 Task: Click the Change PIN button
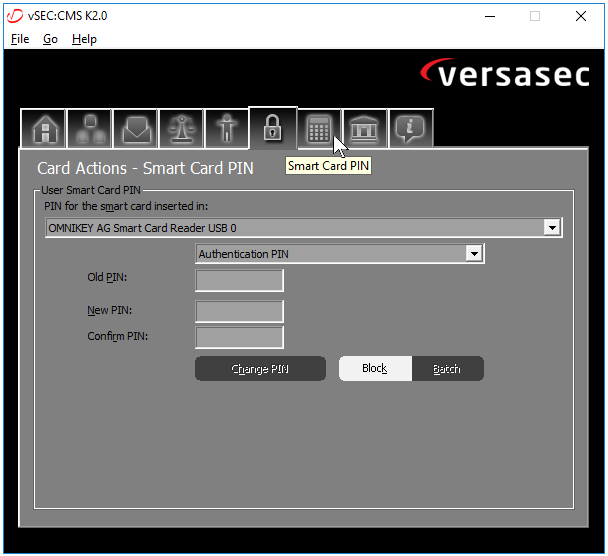point(260,368)
